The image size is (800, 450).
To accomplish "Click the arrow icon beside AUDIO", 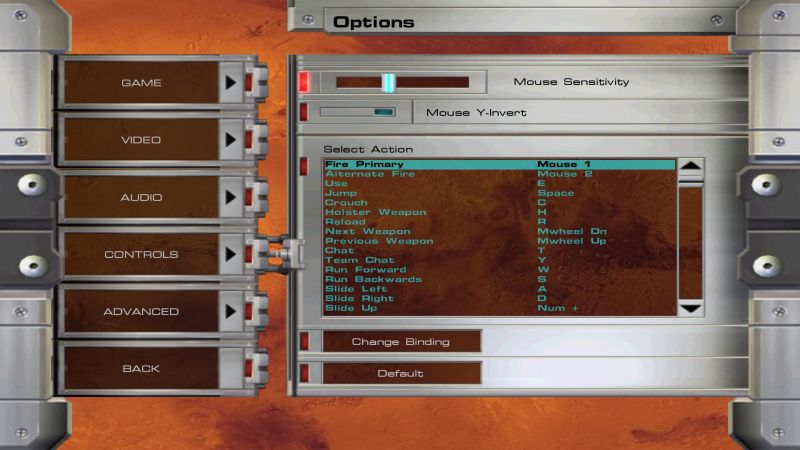I will (x=231, y=197).
